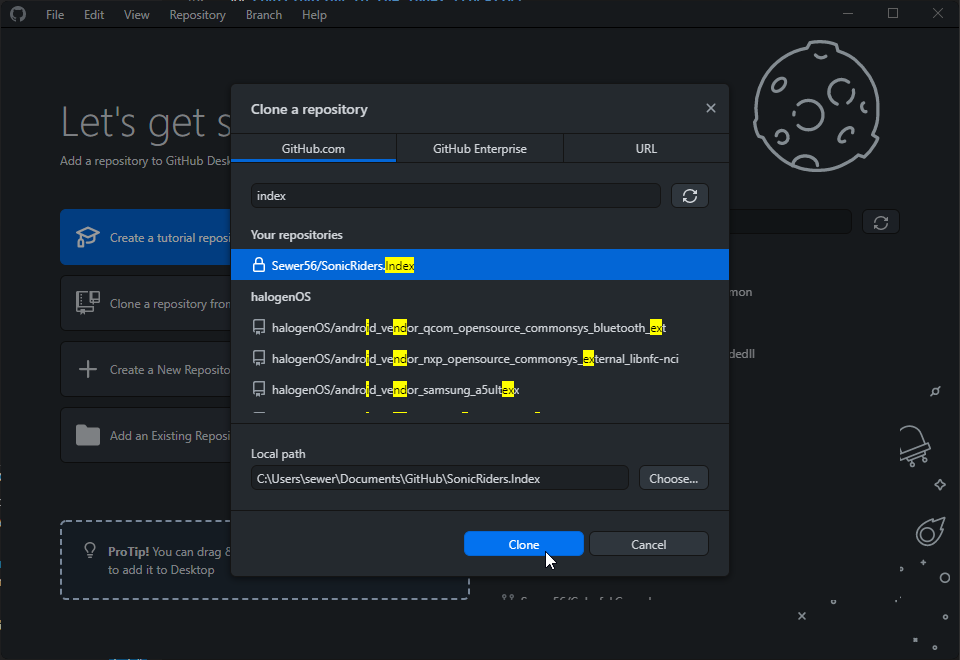Select the commonsys_bluetooth_ext repository row
This screenshot has height=660, width=960.
(x=480, y=328)
